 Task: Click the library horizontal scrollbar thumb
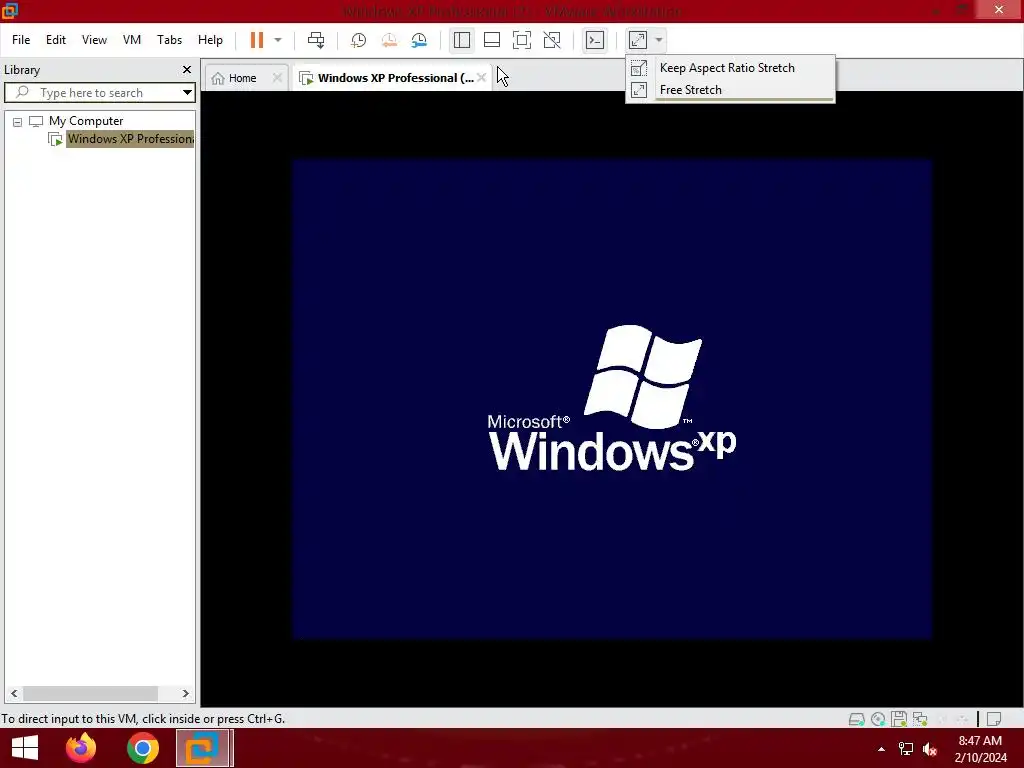[90, 694]
